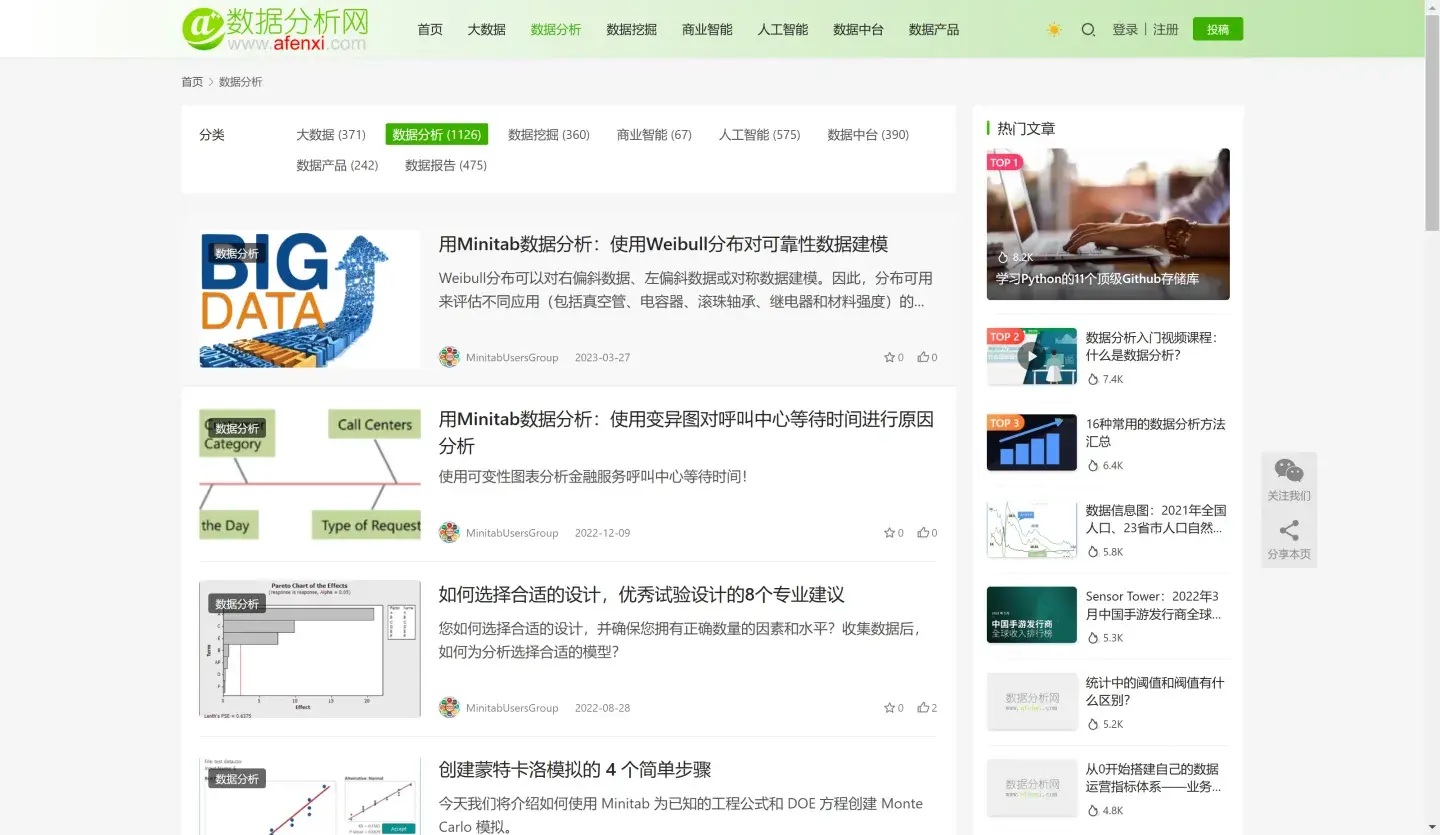
Task: Click the Call Centers fishbone thumbnail
Action: [x=310, y=474]
